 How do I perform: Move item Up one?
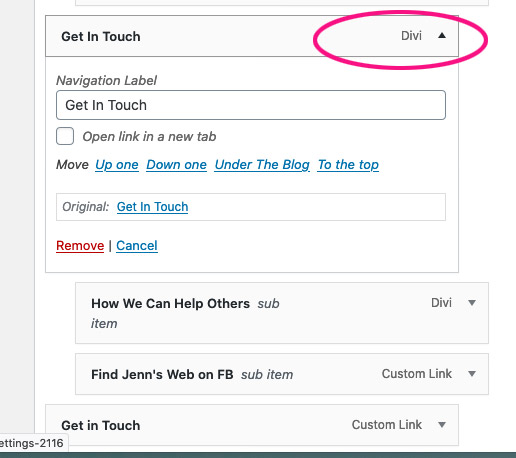[117, 165]
